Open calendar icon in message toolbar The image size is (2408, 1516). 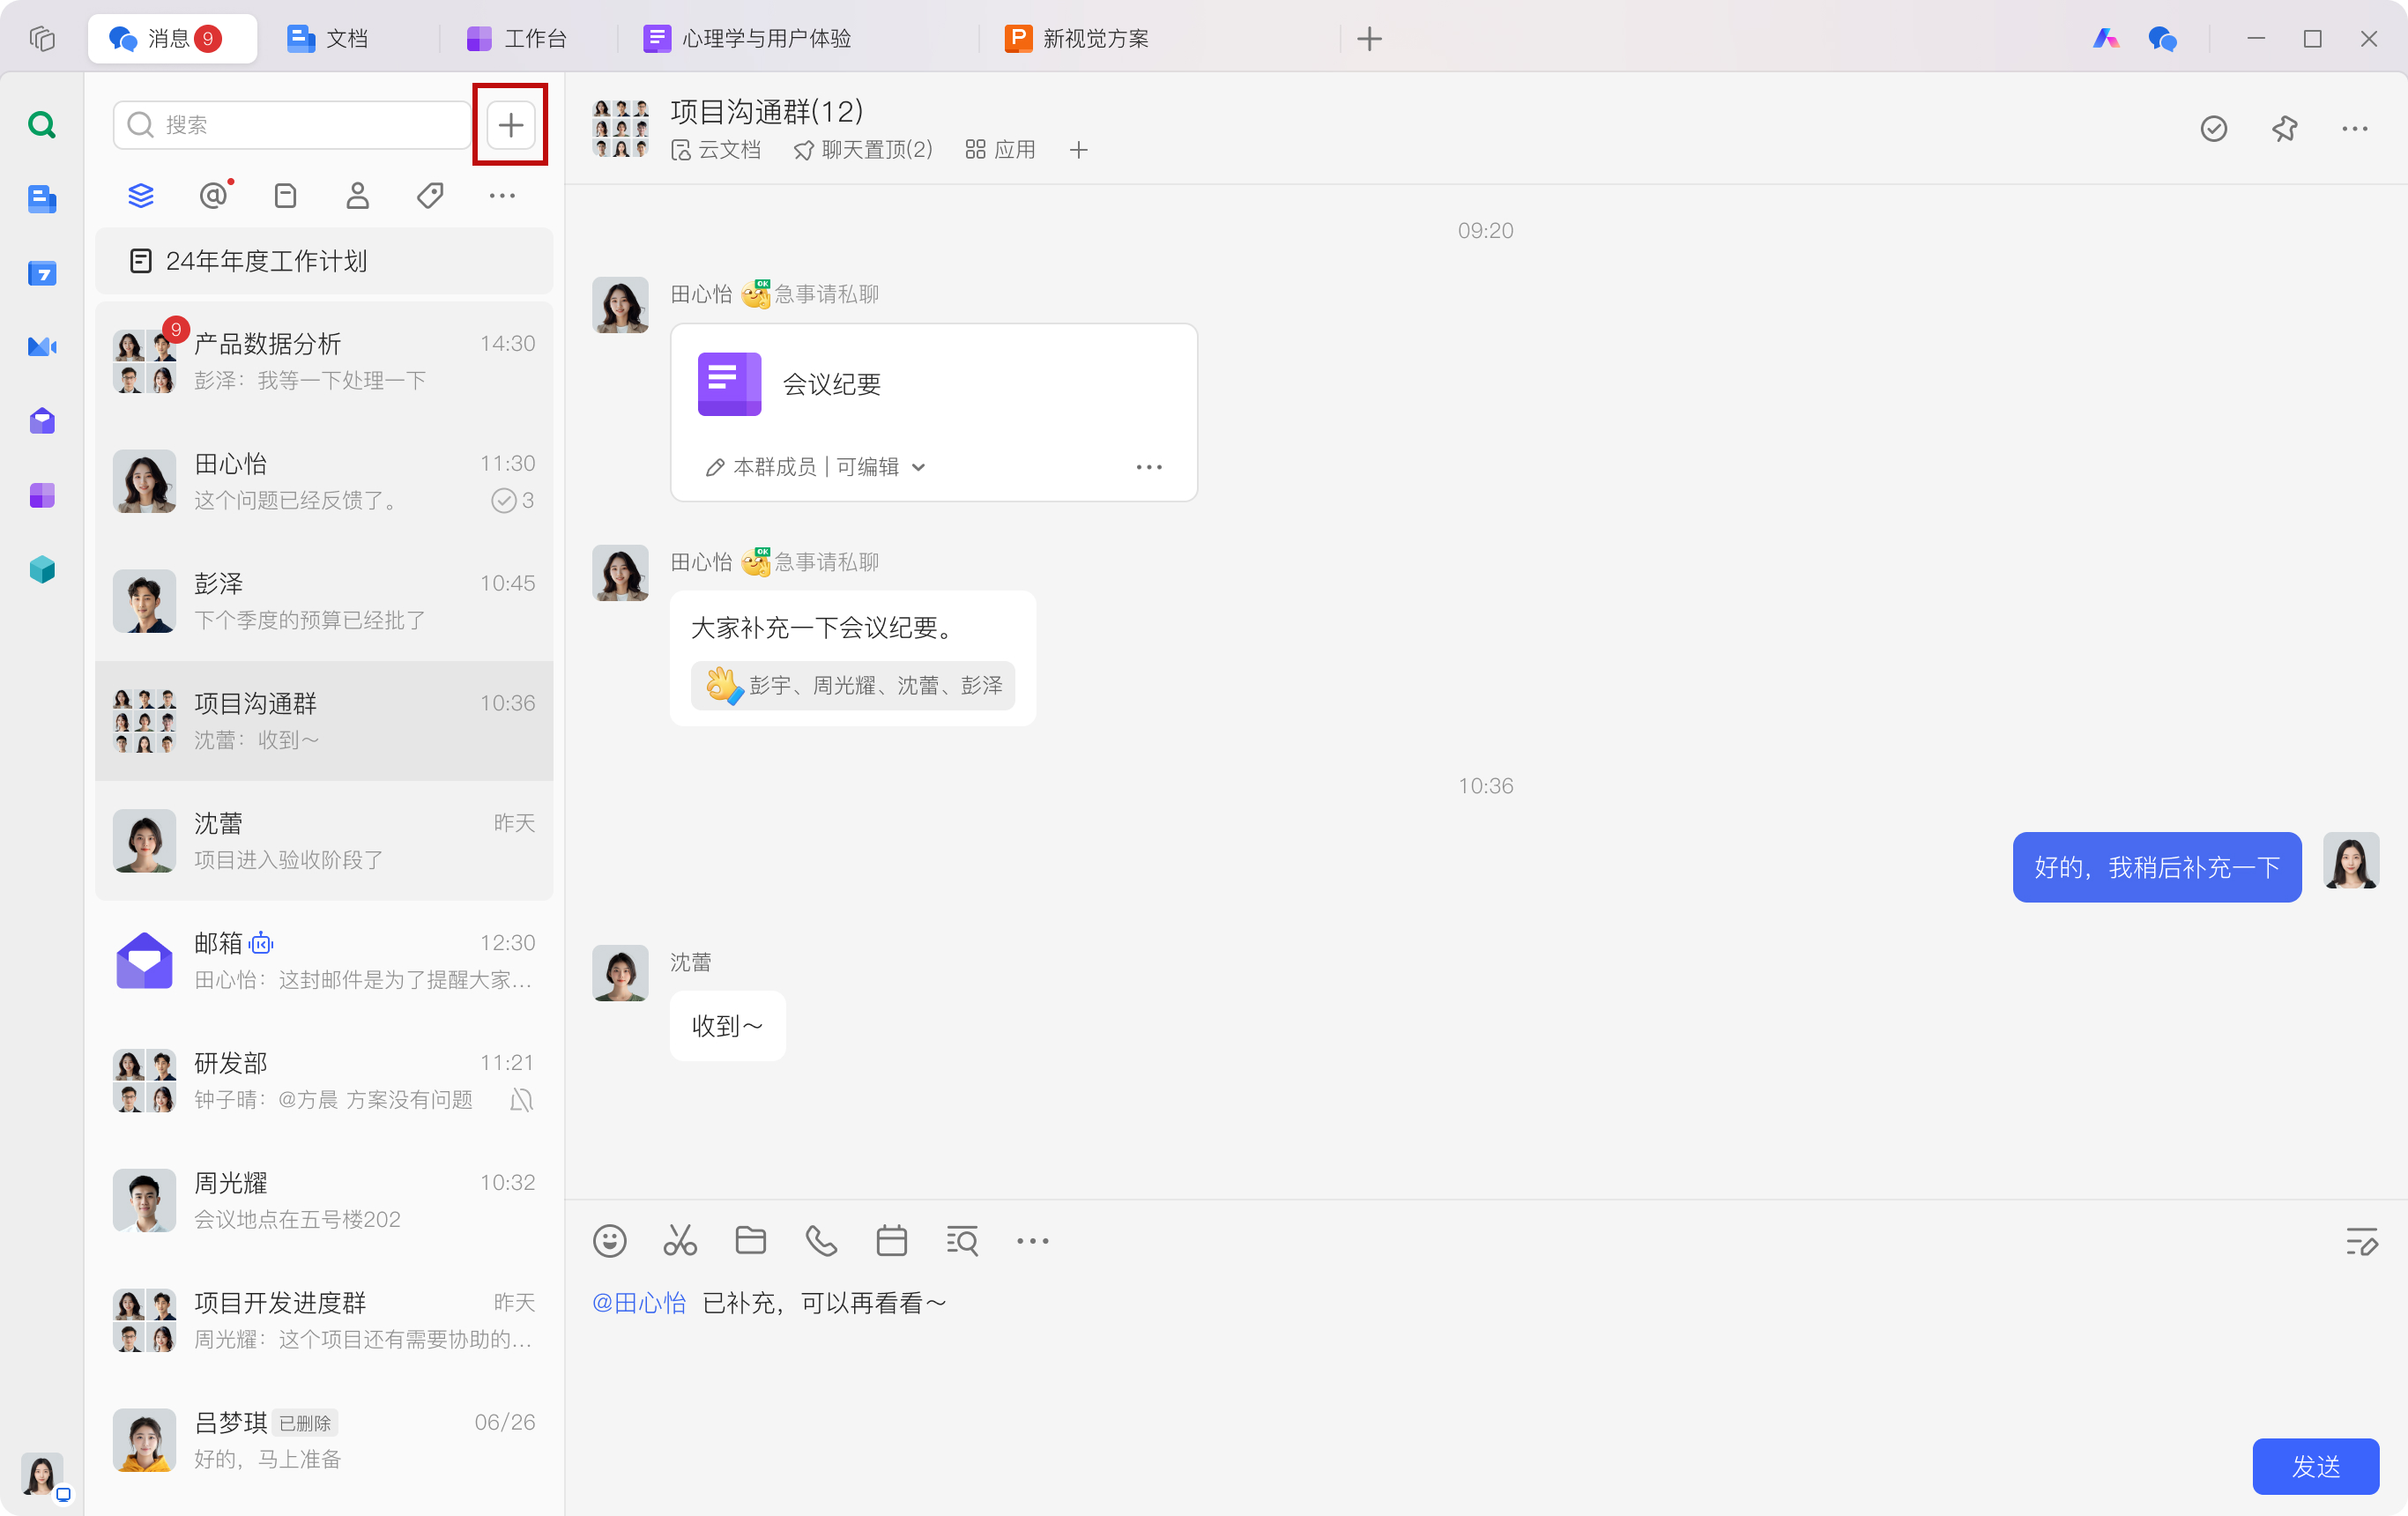point(891,1241)
